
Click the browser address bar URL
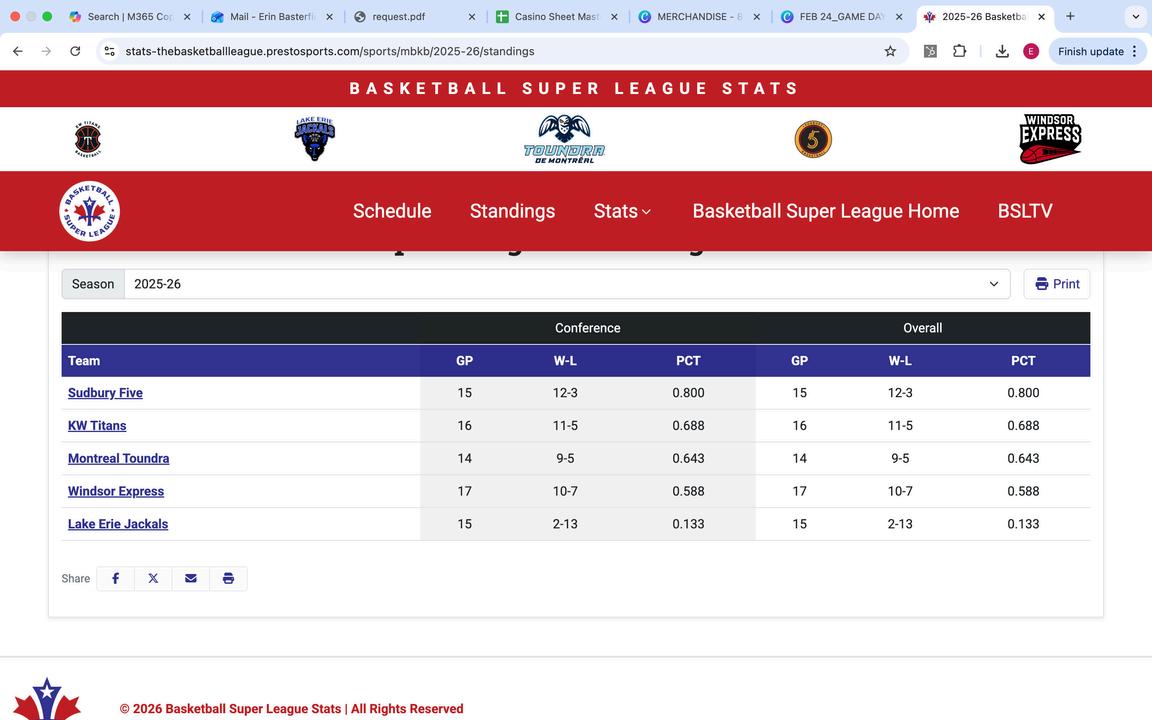coord(330,51)
